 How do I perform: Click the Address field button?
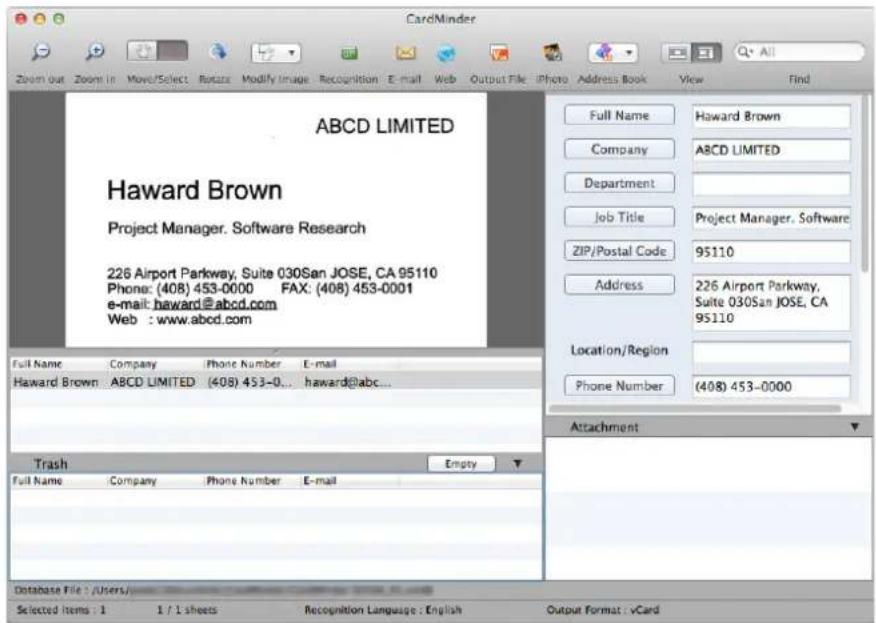[x=619, y=285]
